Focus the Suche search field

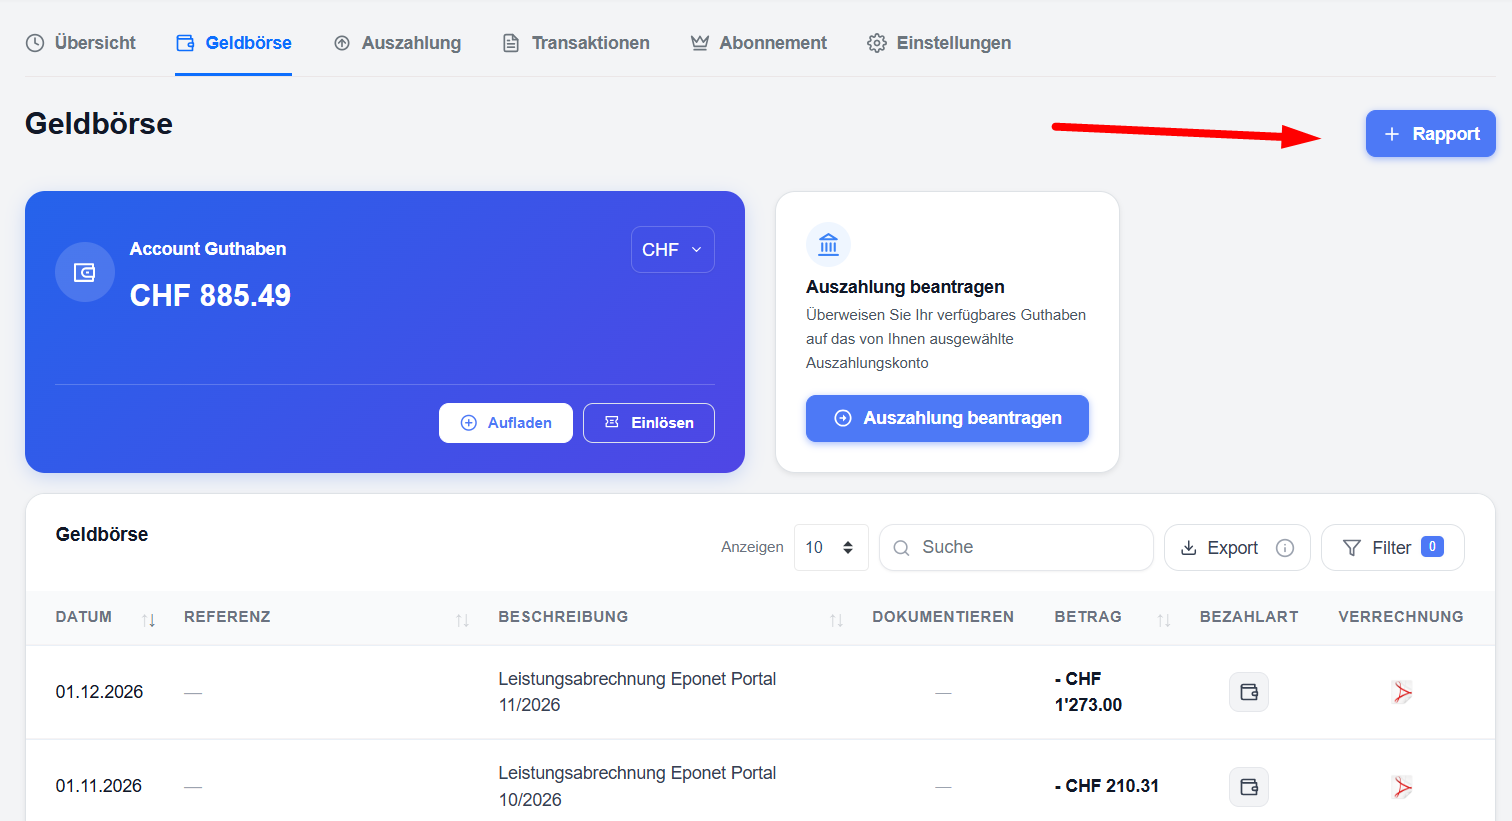point(1016,548)
